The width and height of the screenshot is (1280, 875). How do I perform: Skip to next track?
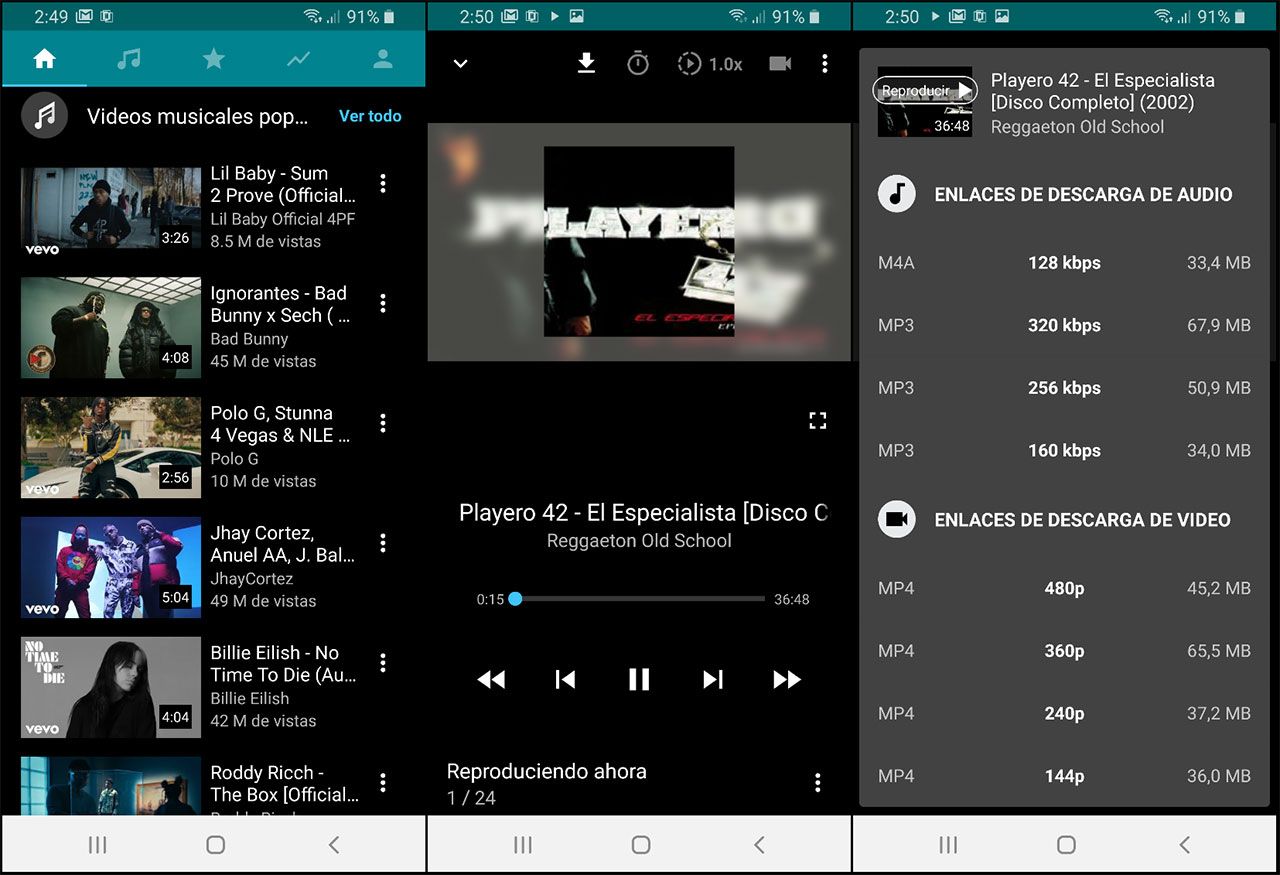click(x=713, y=680)
